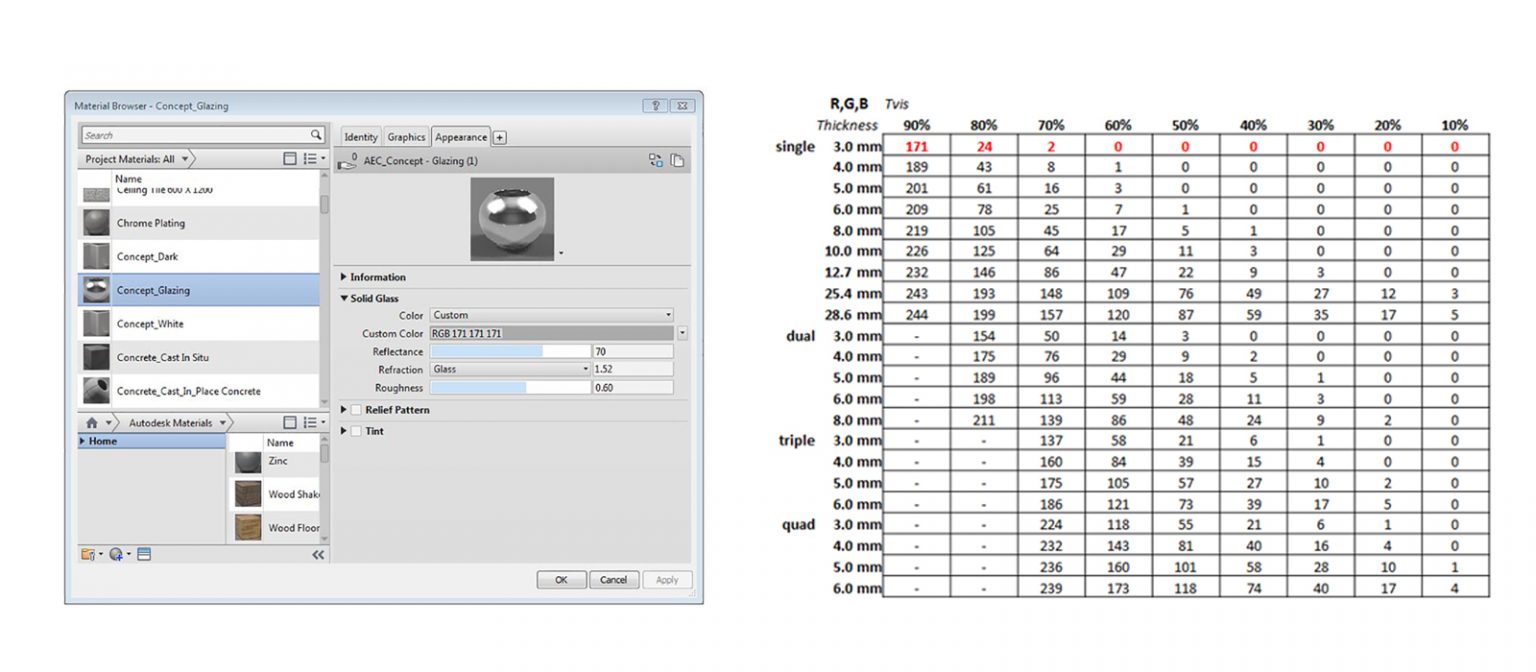1536x672 pixels.
Task: Open the material search with the magnifier icon
Action: pos(316,135)
